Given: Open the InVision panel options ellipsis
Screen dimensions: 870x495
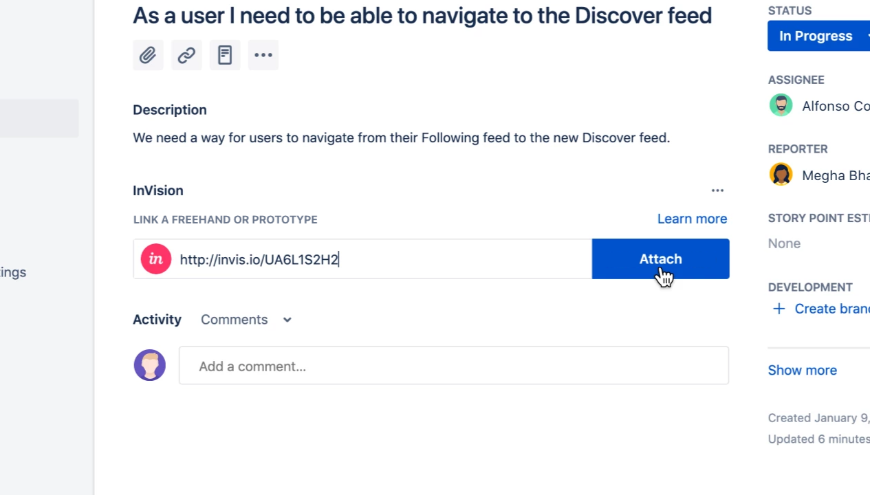Looking at the screenshot, I should coord(717,190).
